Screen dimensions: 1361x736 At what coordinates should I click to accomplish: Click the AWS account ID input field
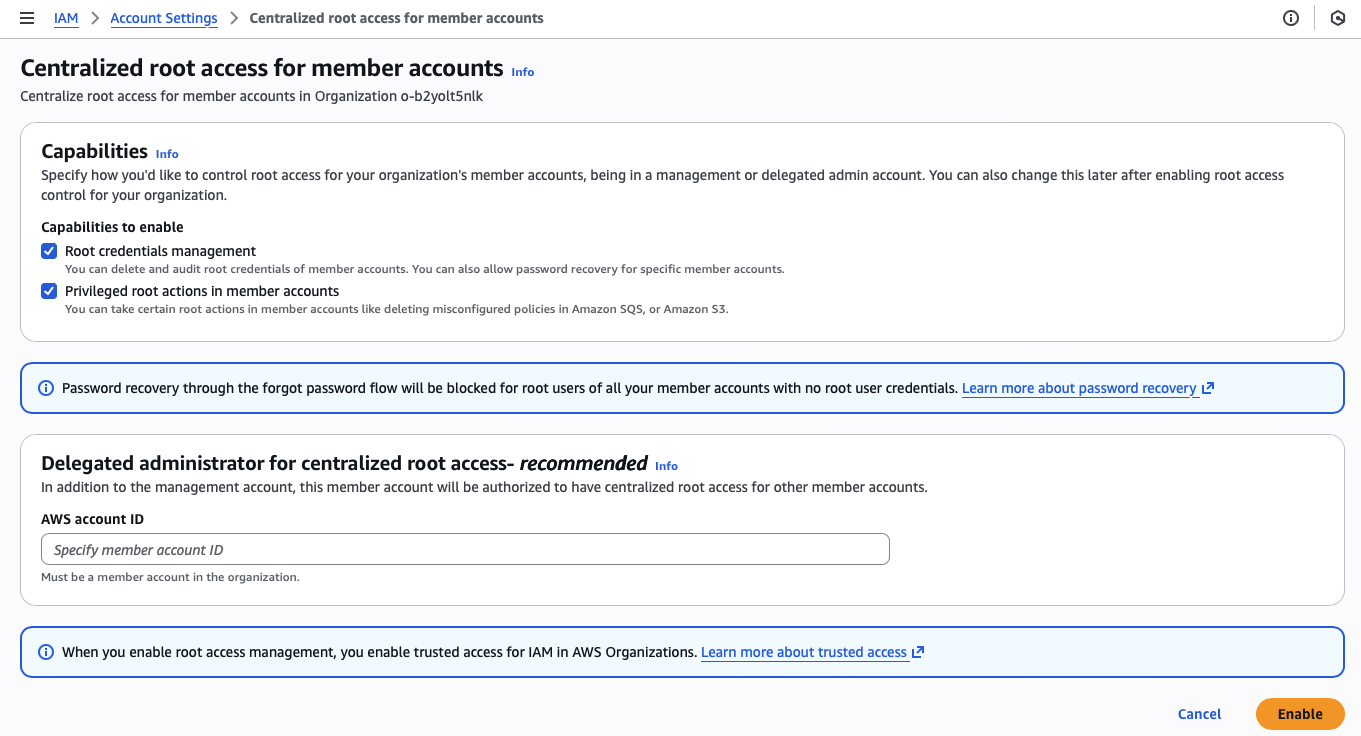[x=465, y=549]
